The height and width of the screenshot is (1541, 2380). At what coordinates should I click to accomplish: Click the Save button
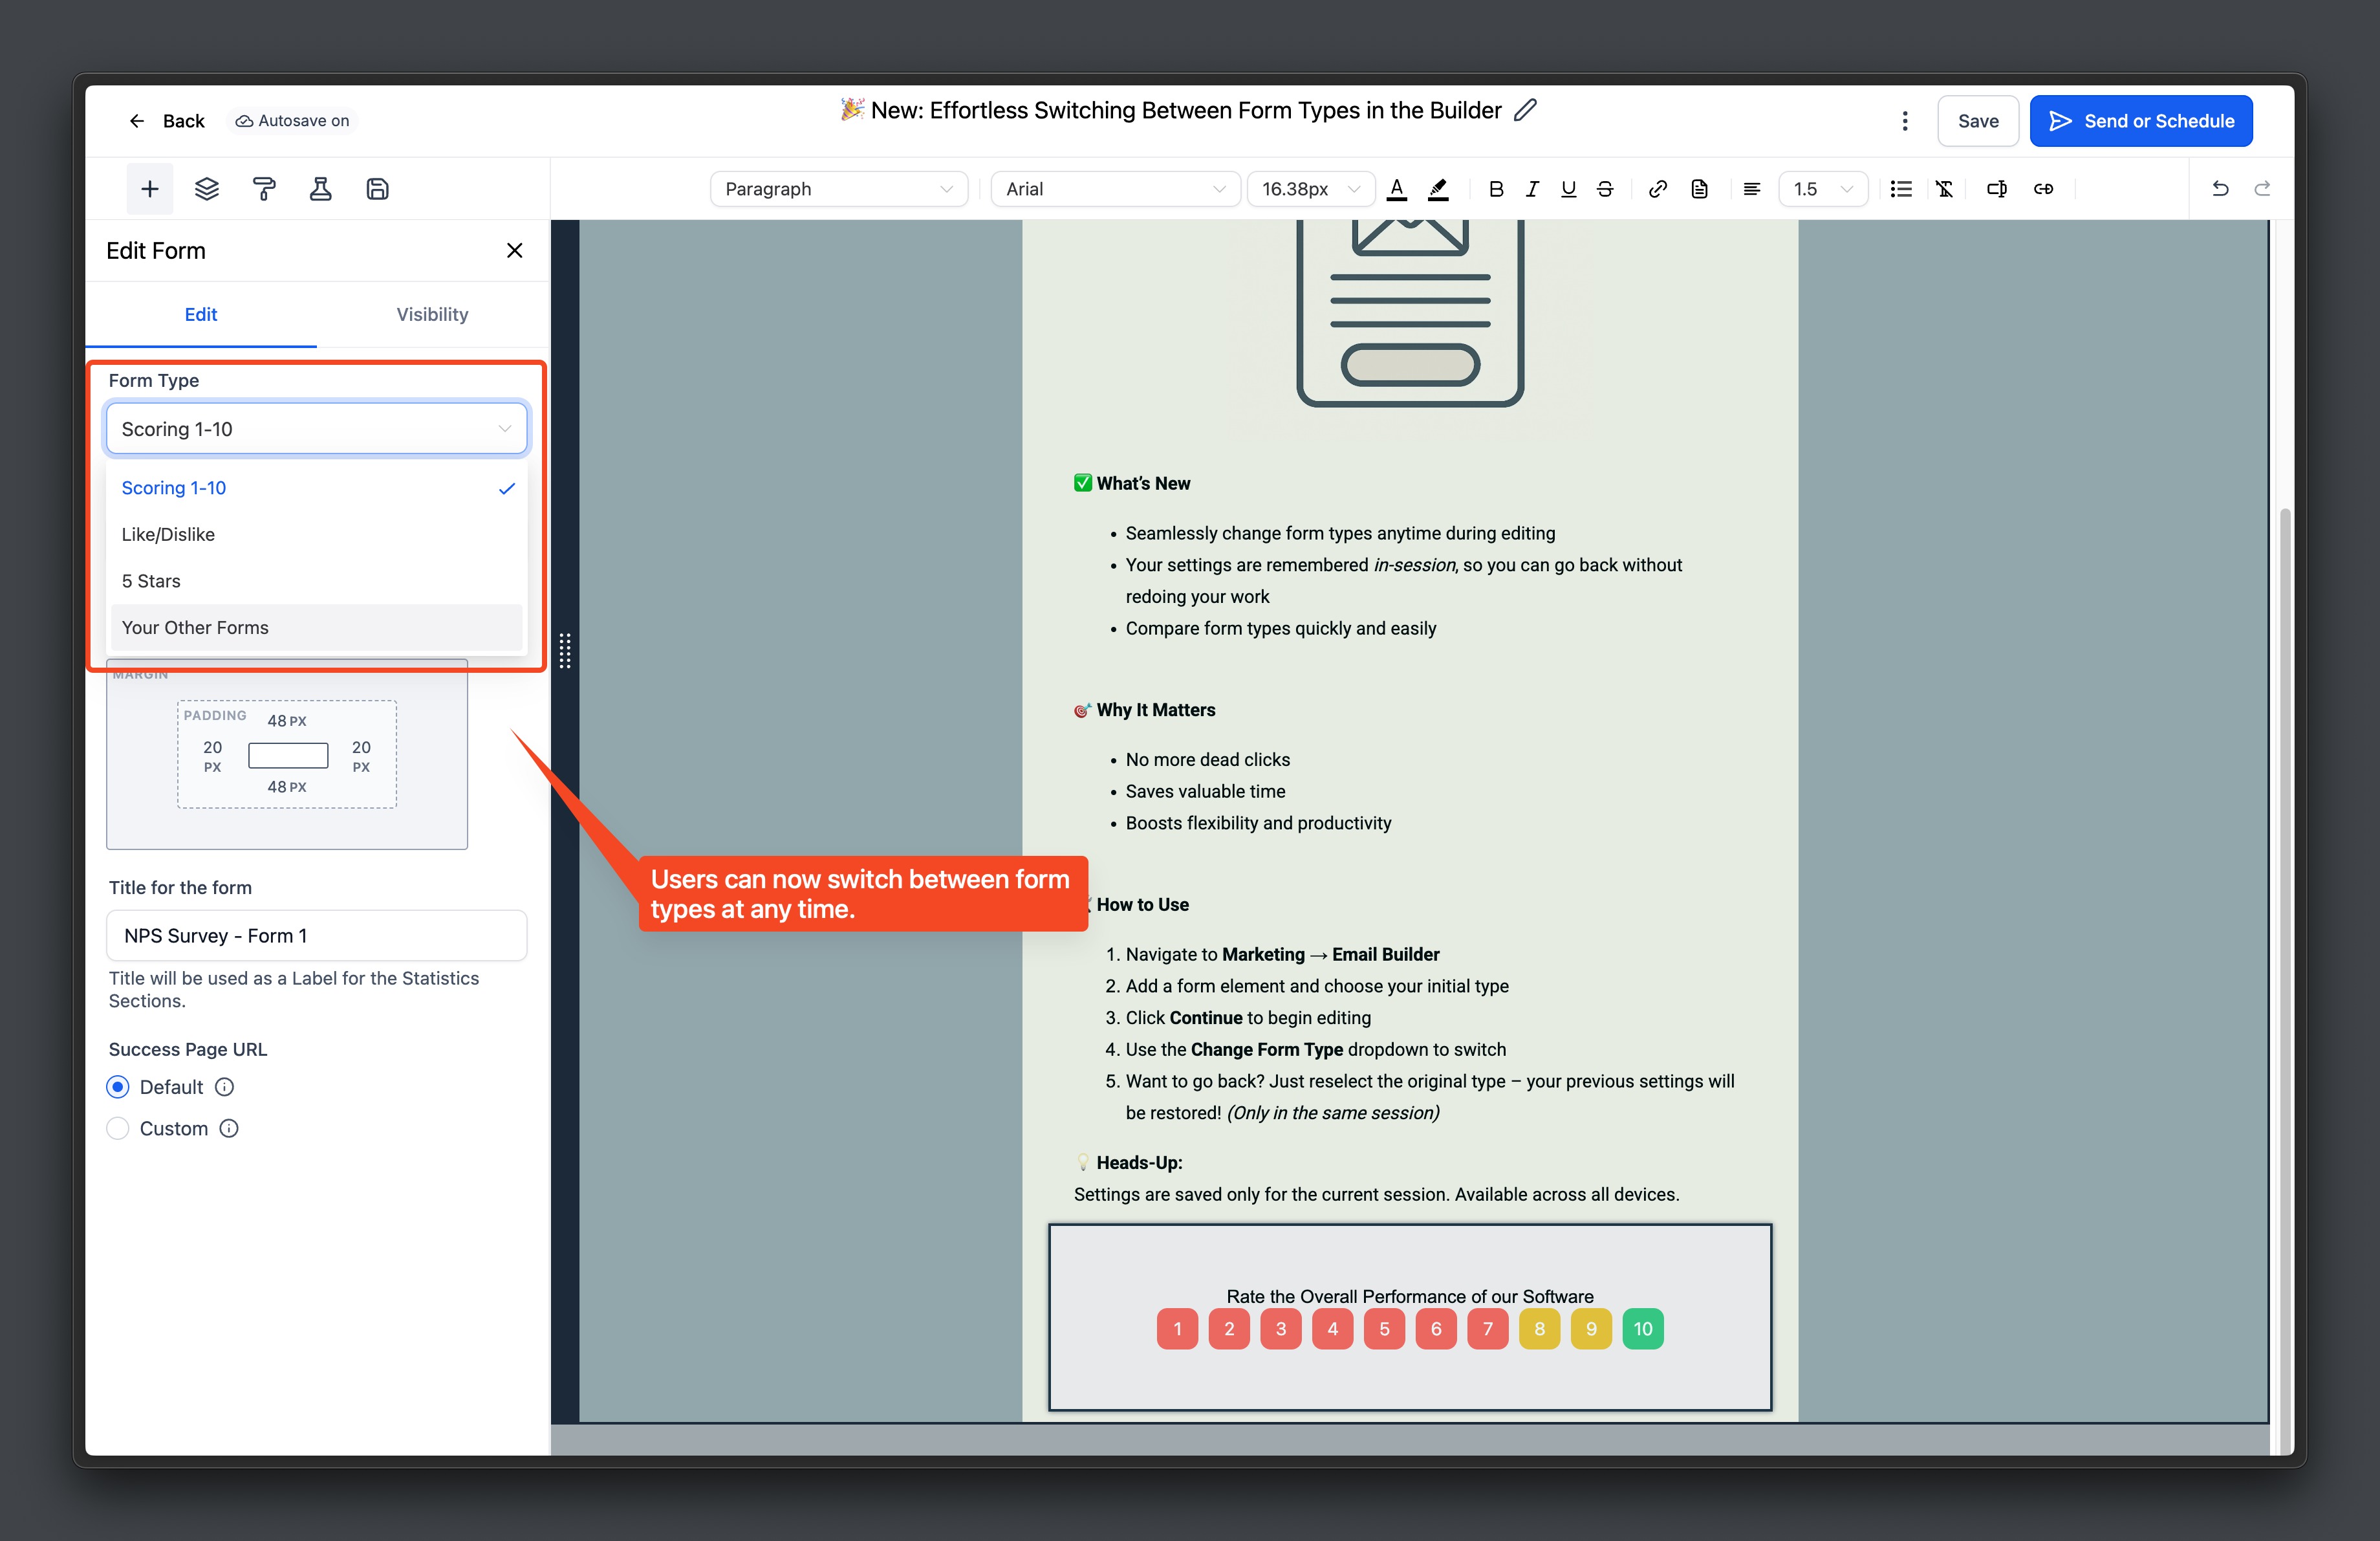(x=1977, y=121)
